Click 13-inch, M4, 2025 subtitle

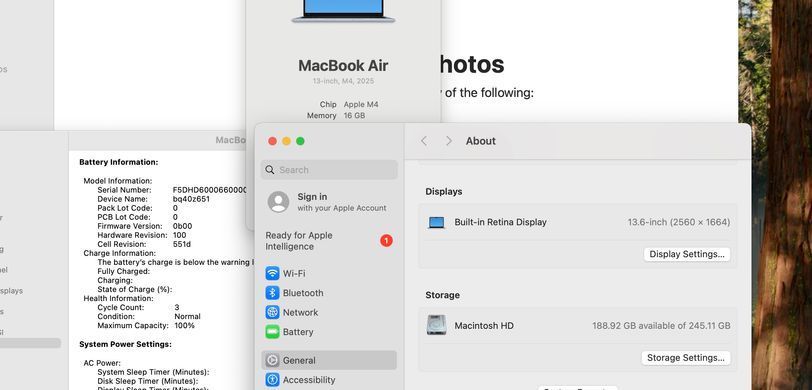pyautogui.click(x=343, y=81)
